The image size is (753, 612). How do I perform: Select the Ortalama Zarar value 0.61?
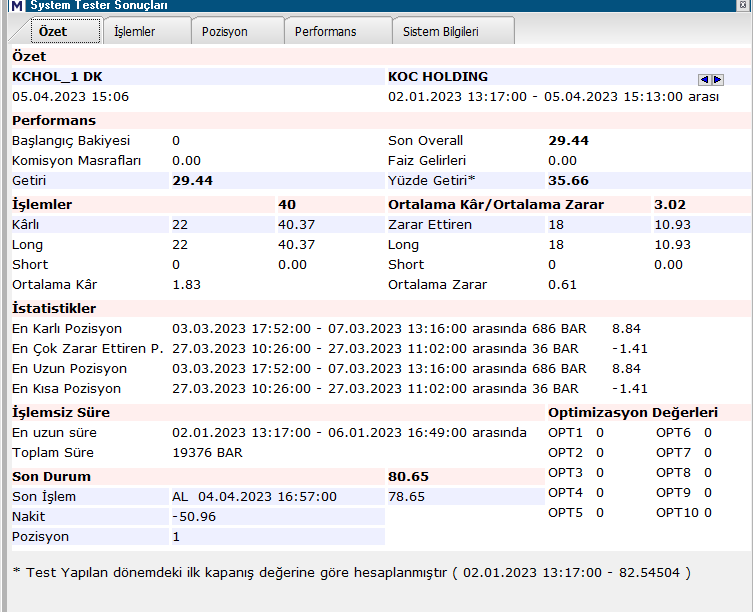click(x=562, y=285)
